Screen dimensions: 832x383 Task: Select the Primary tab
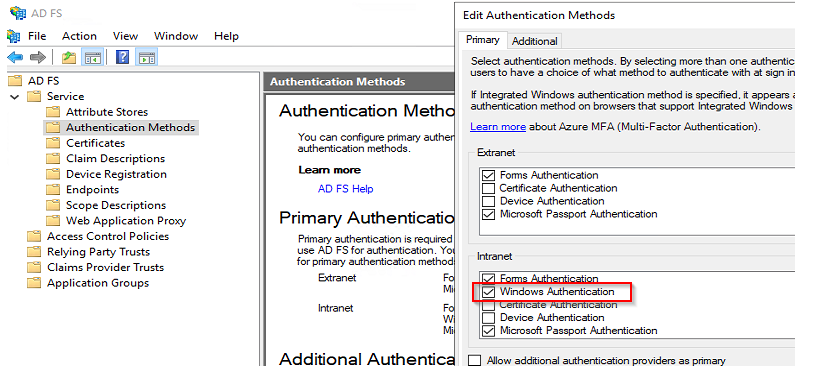pyautogui.click(x=482, y=40)
